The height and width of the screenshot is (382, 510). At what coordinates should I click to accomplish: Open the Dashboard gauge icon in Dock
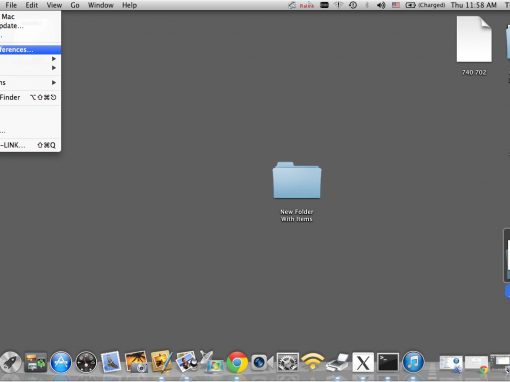86,362
